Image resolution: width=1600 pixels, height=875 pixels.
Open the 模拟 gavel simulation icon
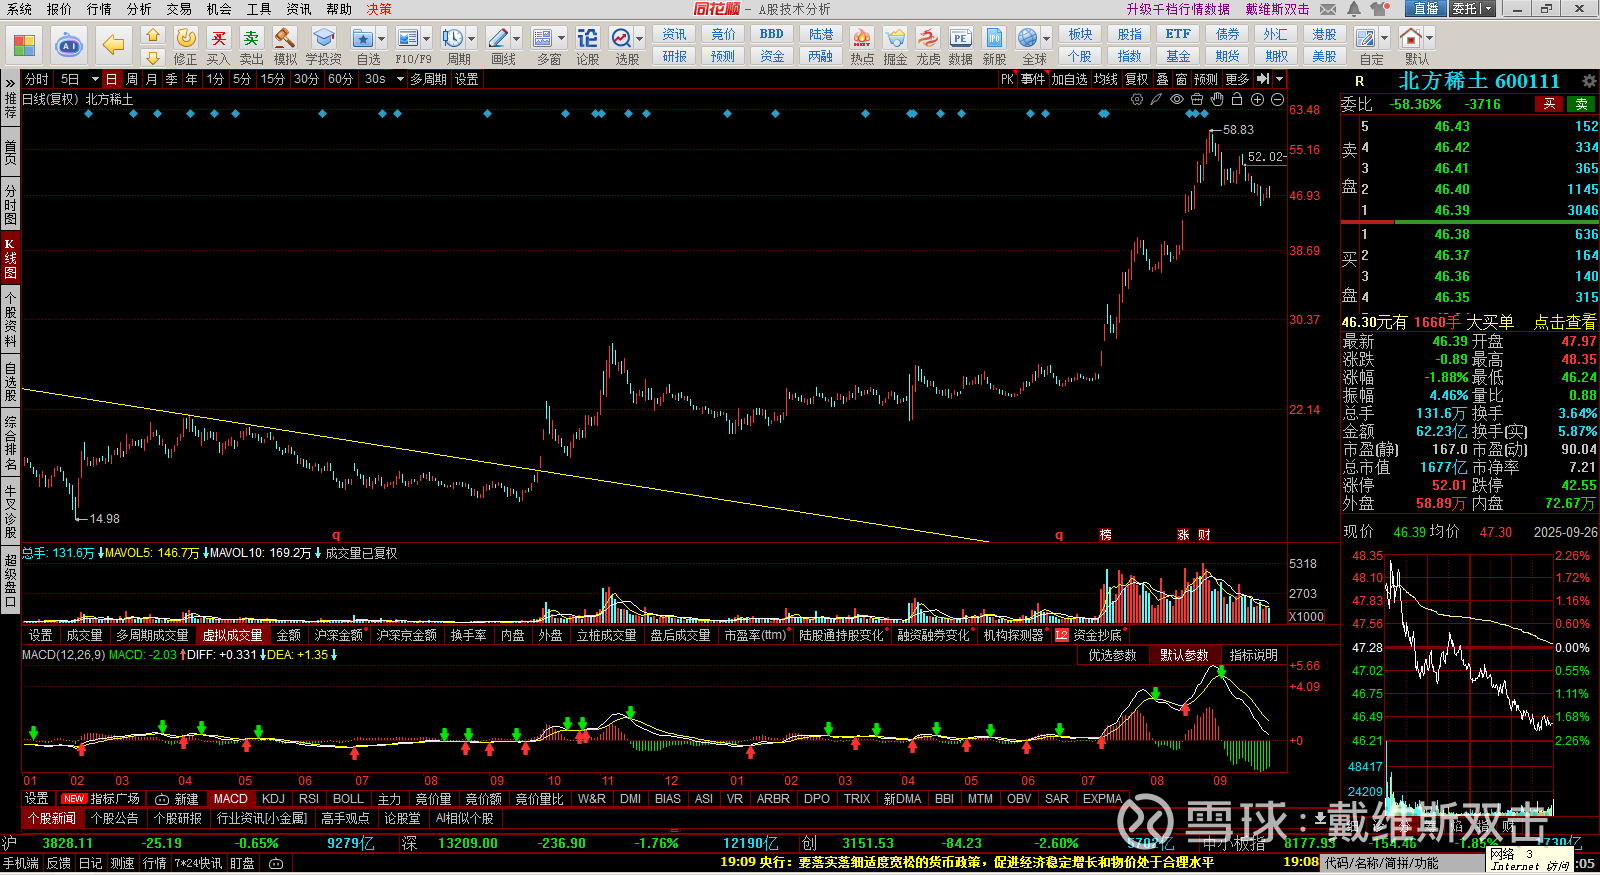[x=285, y=38]
